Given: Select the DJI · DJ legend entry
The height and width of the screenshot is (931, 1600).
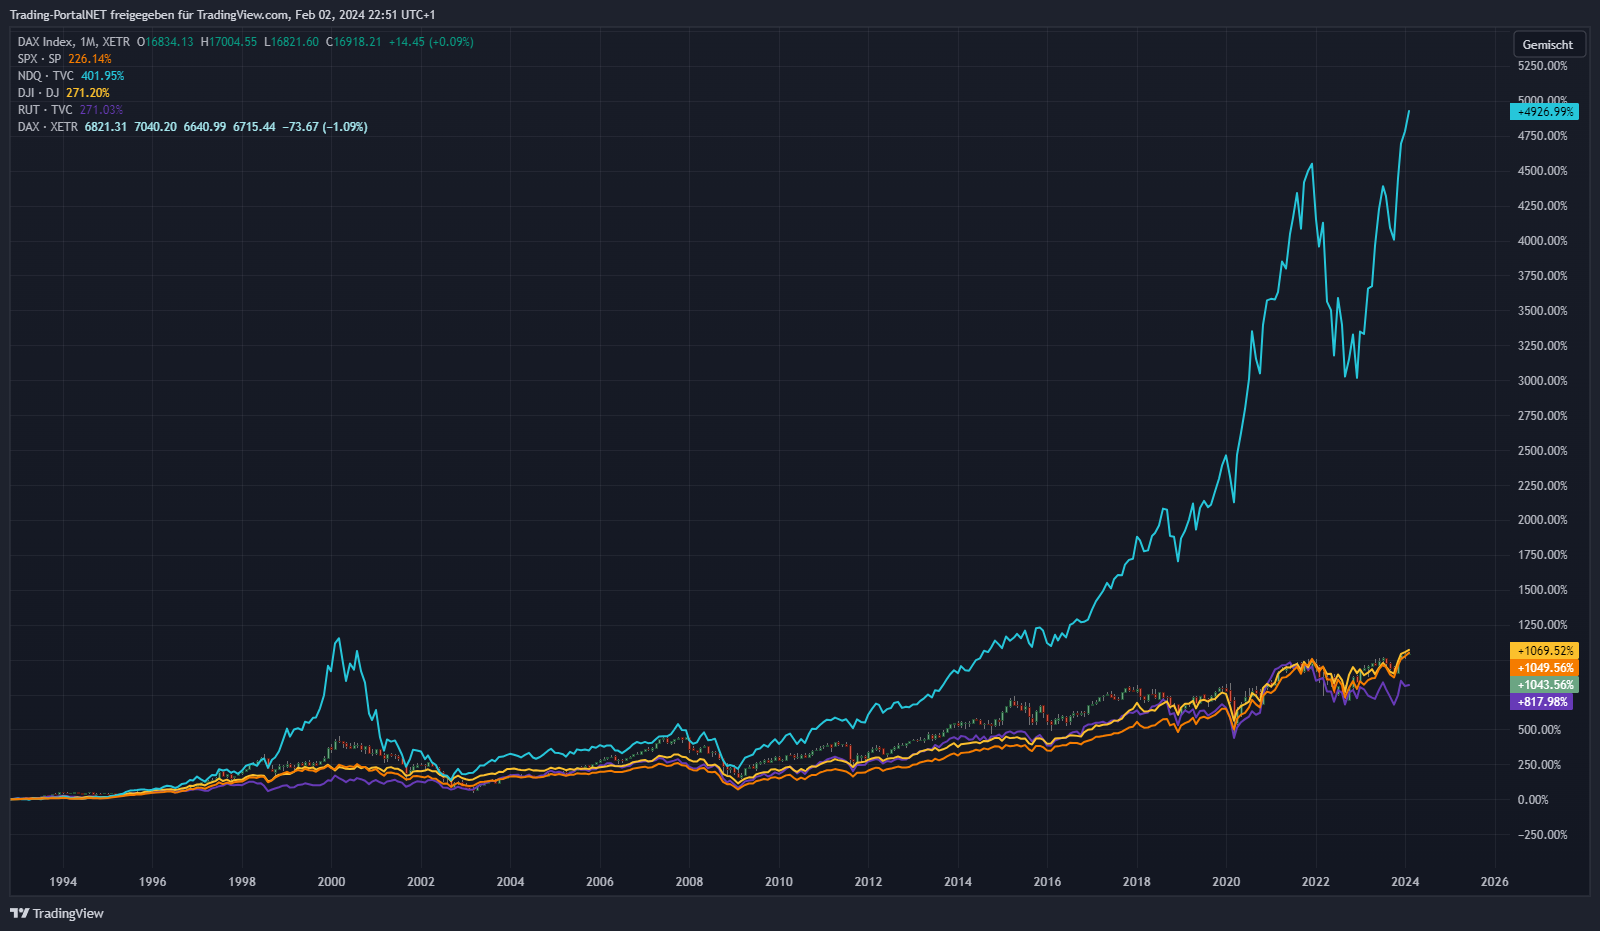Looking at the screenshot, I should pos(38,93).
